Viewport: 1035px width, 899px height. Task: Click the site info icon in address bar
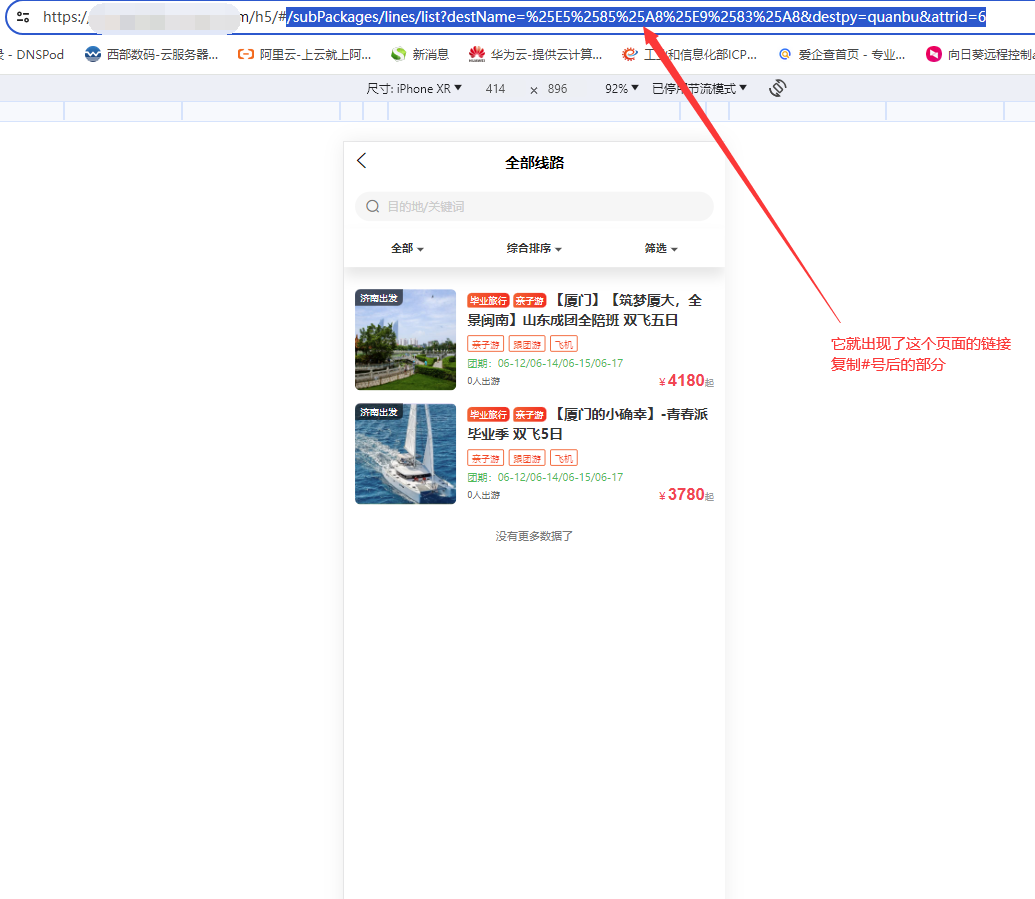click(x=23, y=17)
